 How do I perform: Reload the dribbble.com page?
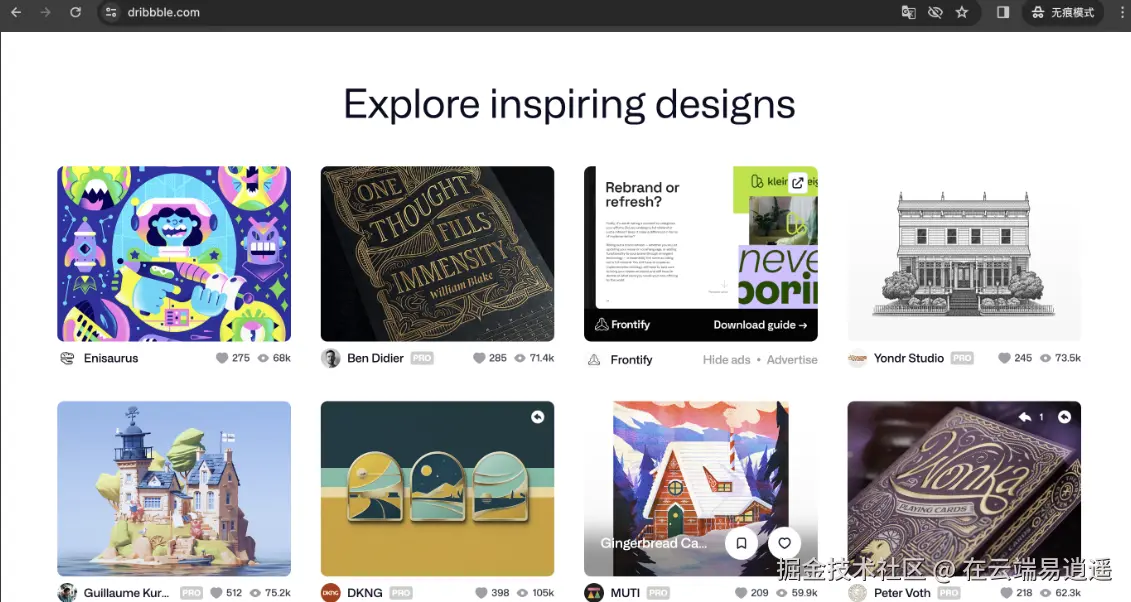tap(75, 12)
